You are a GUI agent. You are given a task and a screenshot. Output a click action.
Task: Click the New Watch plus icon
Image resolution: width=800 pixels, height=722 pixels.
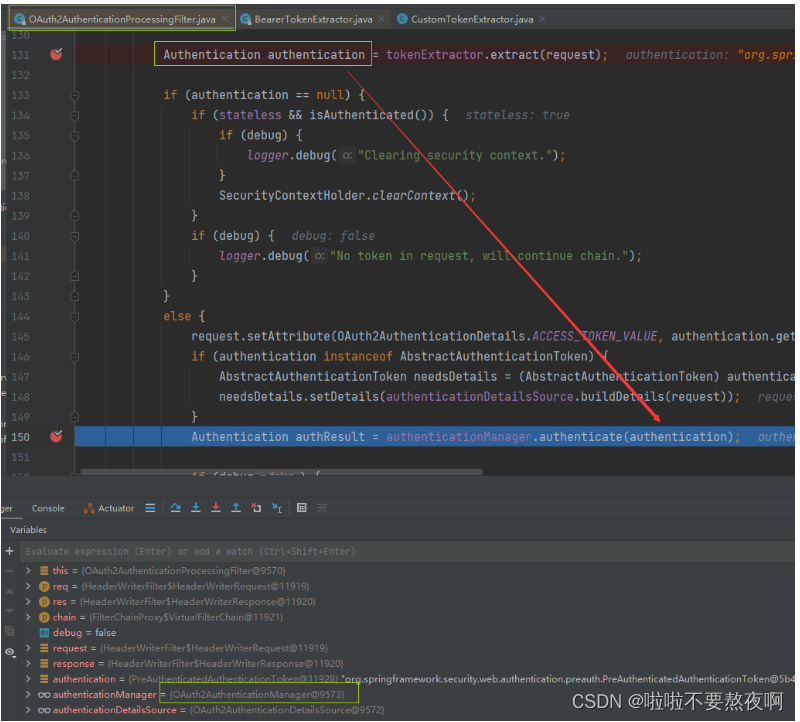tap(10, 551)
